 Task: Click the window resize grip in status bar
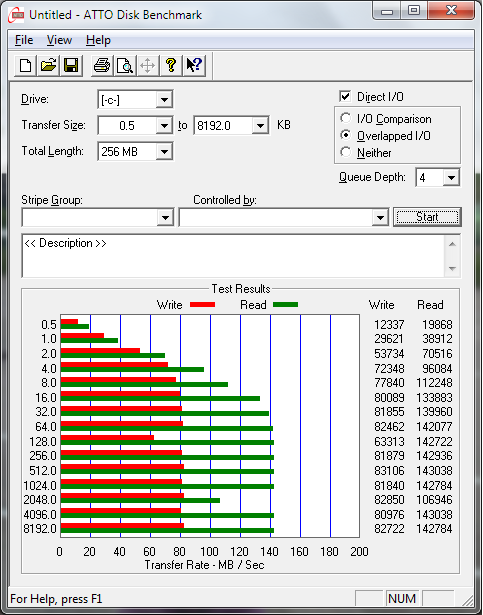pos(467,599)
